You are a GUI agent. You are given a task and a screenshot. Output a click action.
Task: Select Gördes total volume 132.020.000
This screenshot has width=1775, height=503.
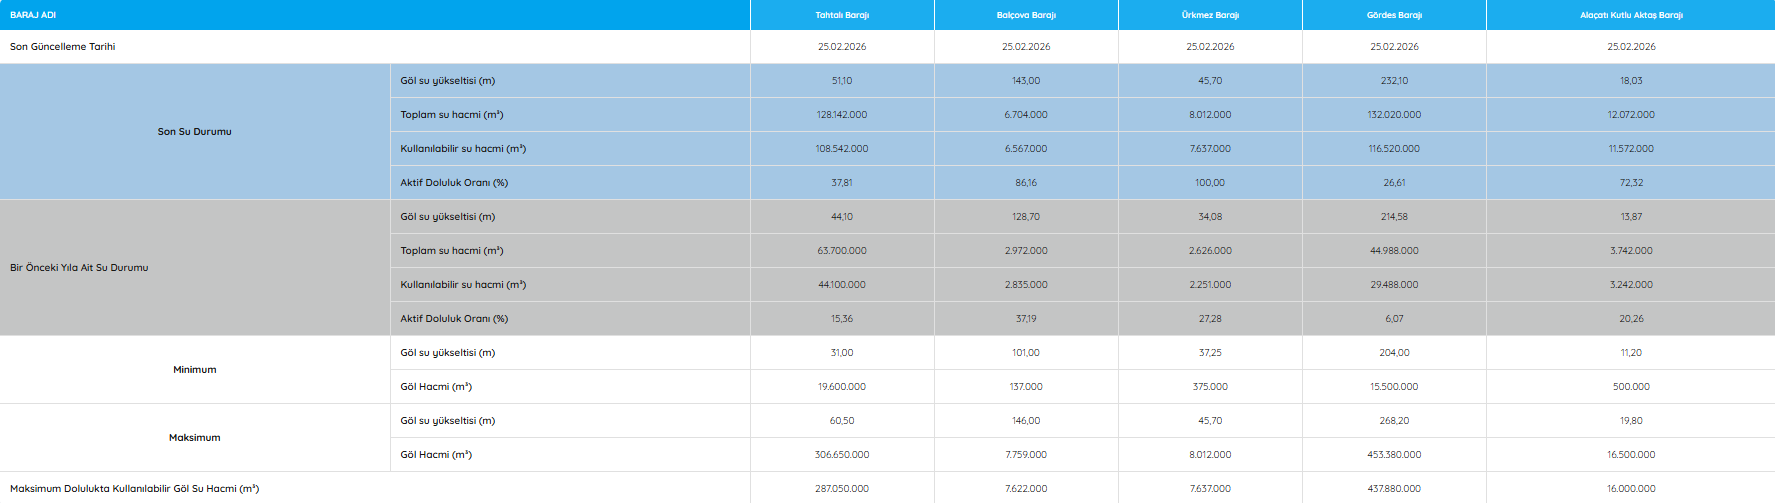(1394, 115)
